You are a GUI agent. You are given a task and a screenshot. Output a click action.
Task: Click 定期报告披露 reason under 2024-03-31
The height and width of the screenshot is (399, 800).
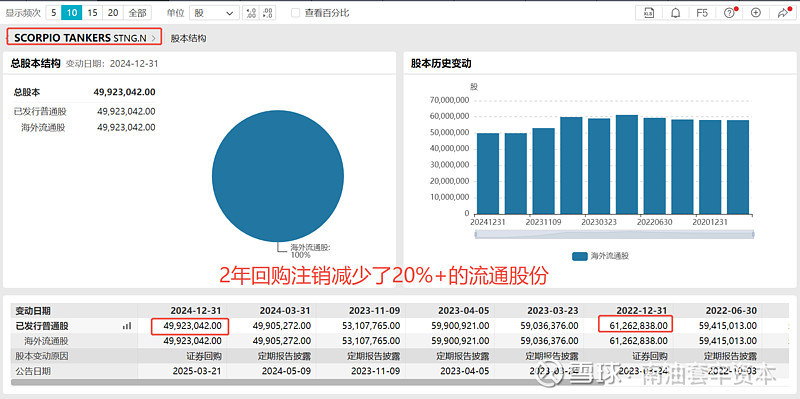285,356
